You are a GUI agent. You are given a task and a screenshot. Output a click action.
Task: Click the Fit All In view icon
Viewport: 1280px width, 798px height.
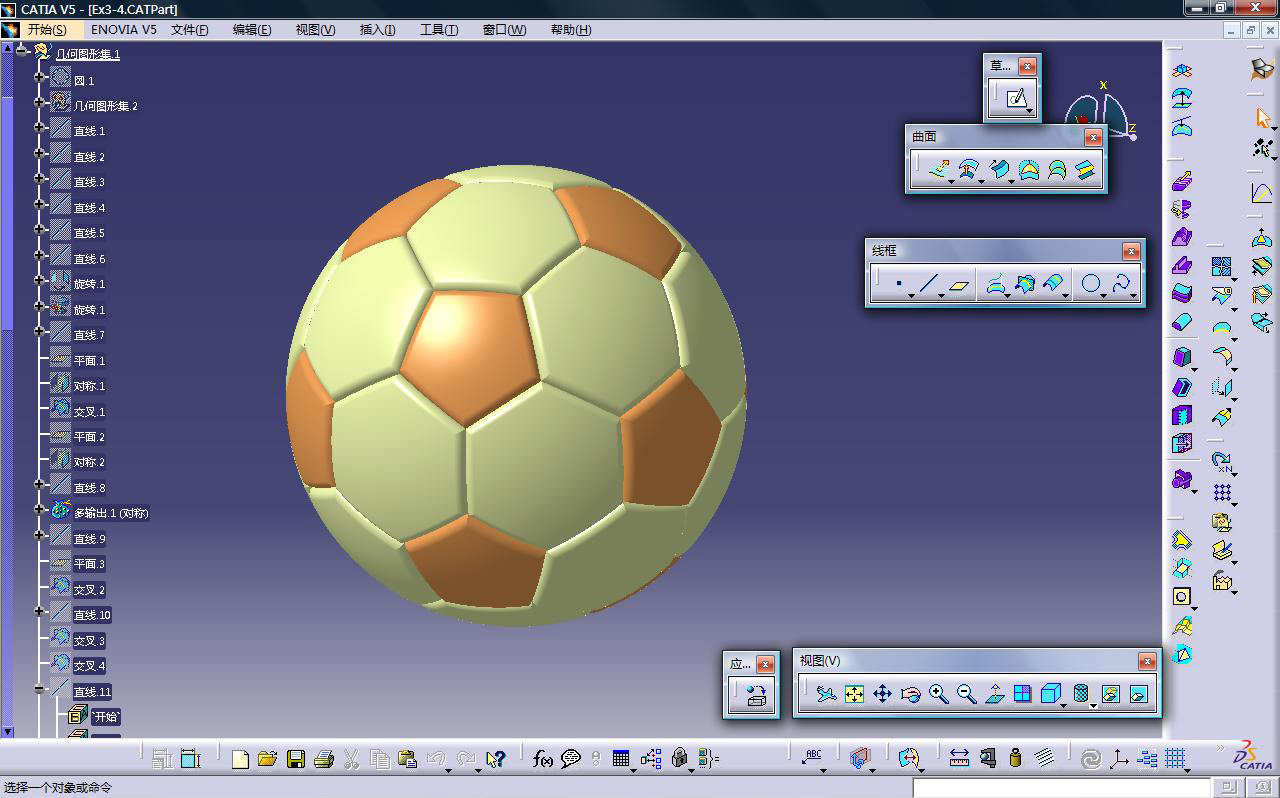854,694
